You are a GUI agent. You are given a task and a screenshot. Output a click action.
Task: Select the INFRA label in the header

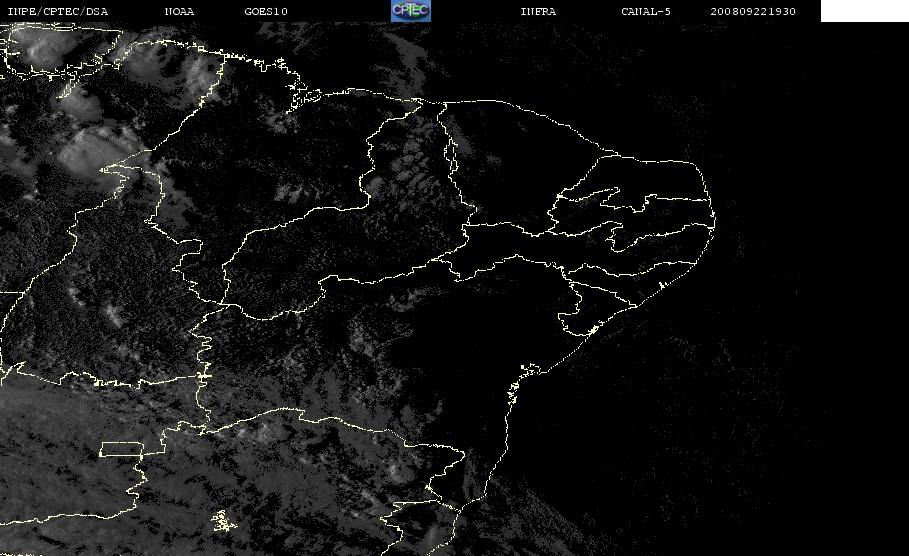tap(538, 12)
